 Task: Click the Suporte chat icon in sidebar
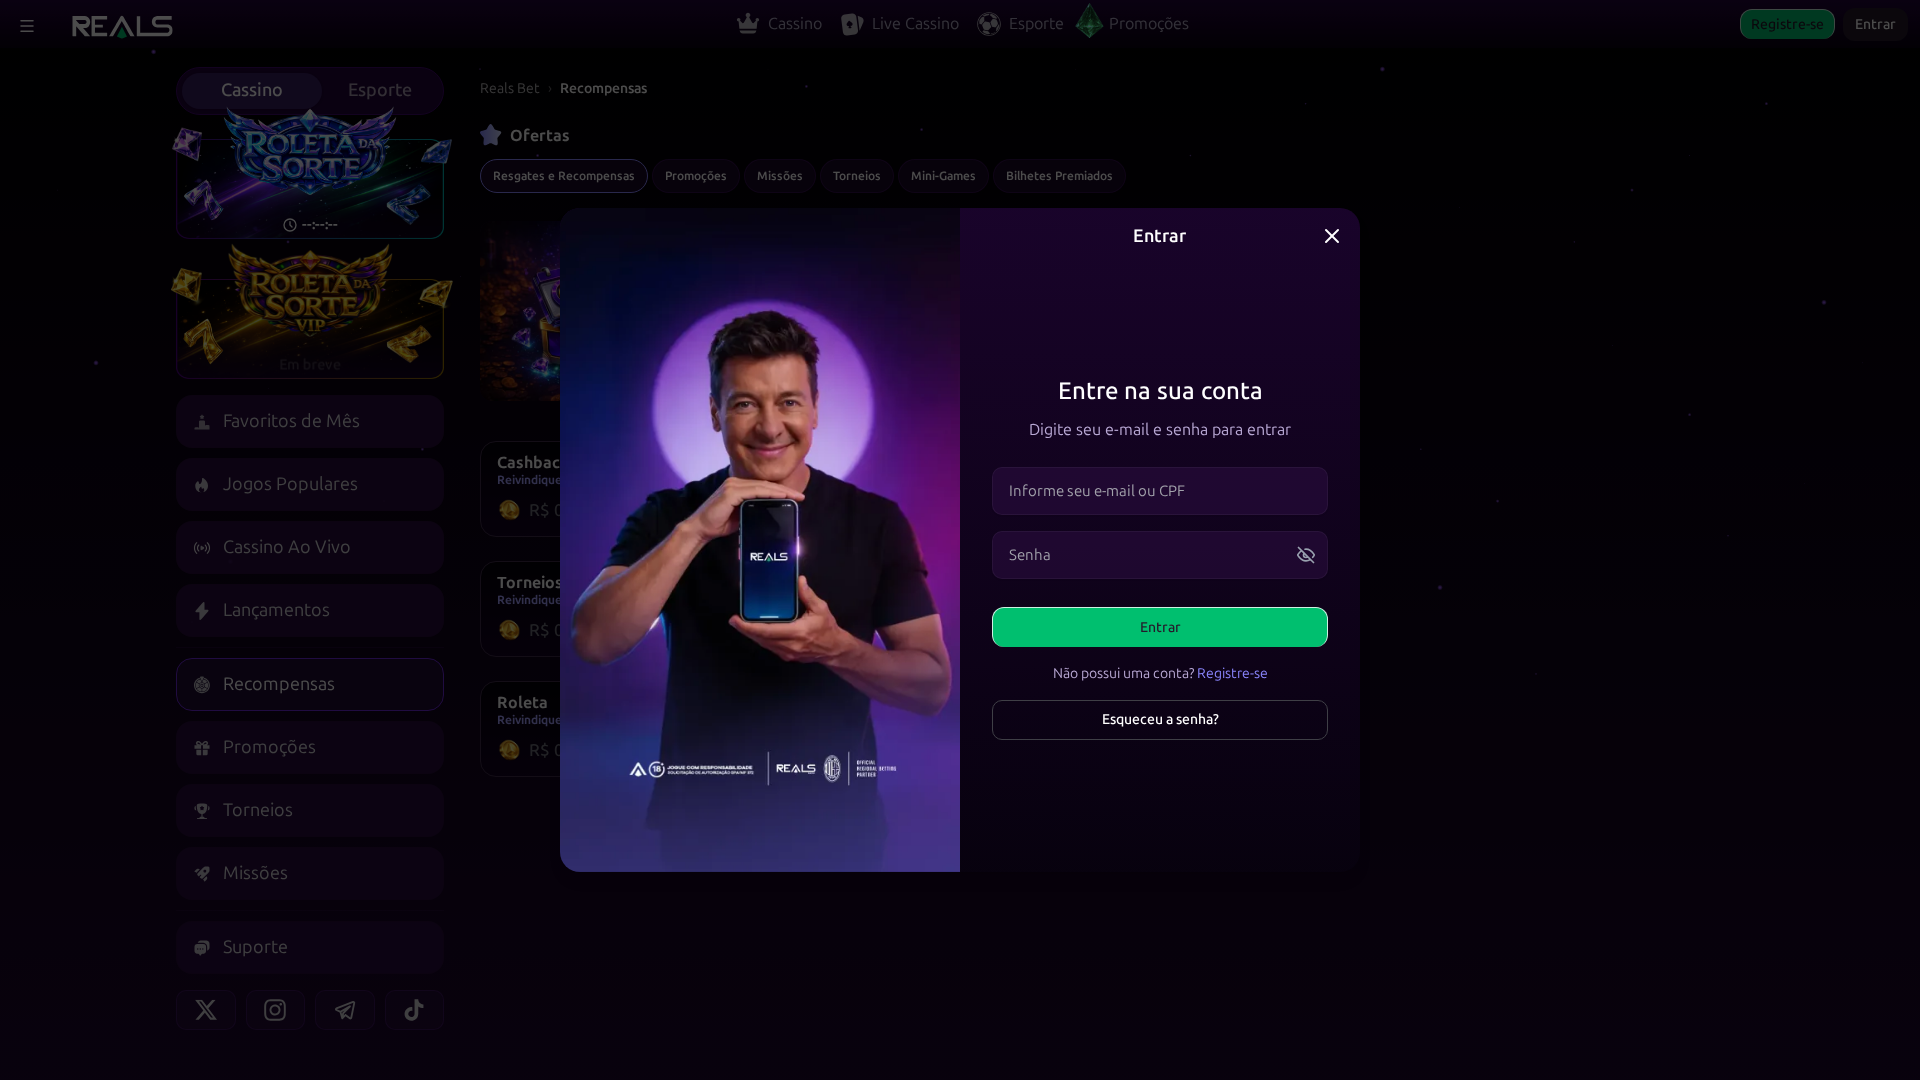pyautogui.click(x=202, y=948)
